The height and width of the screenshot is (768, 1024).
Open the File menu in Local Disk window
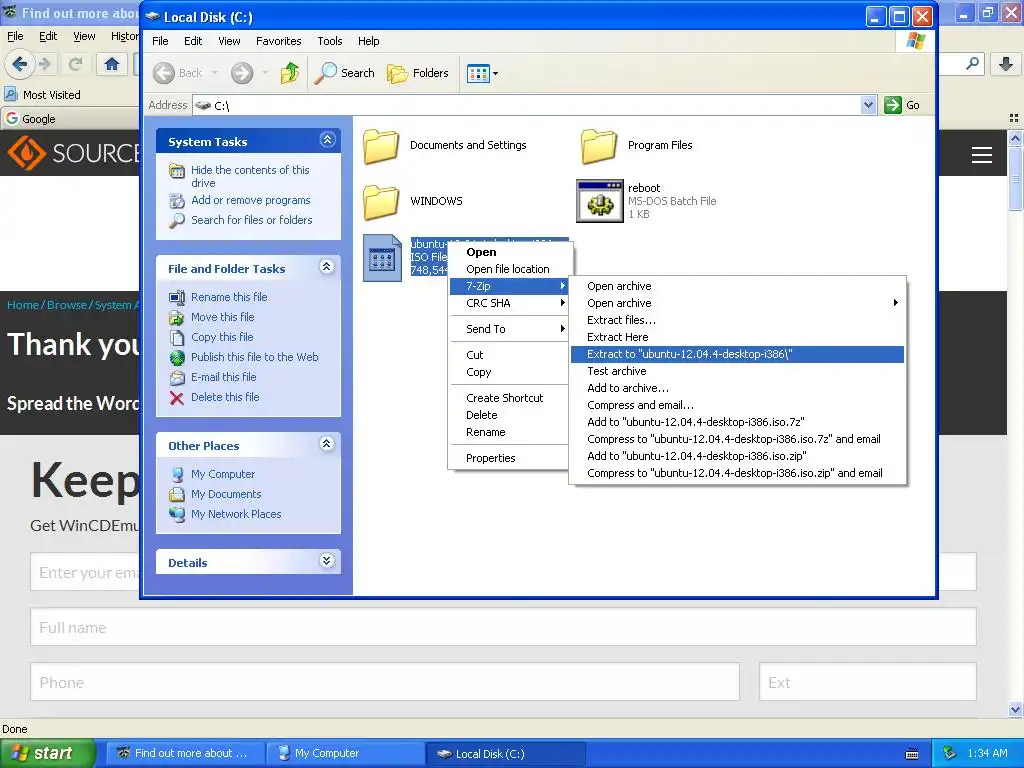pos(160,41)
